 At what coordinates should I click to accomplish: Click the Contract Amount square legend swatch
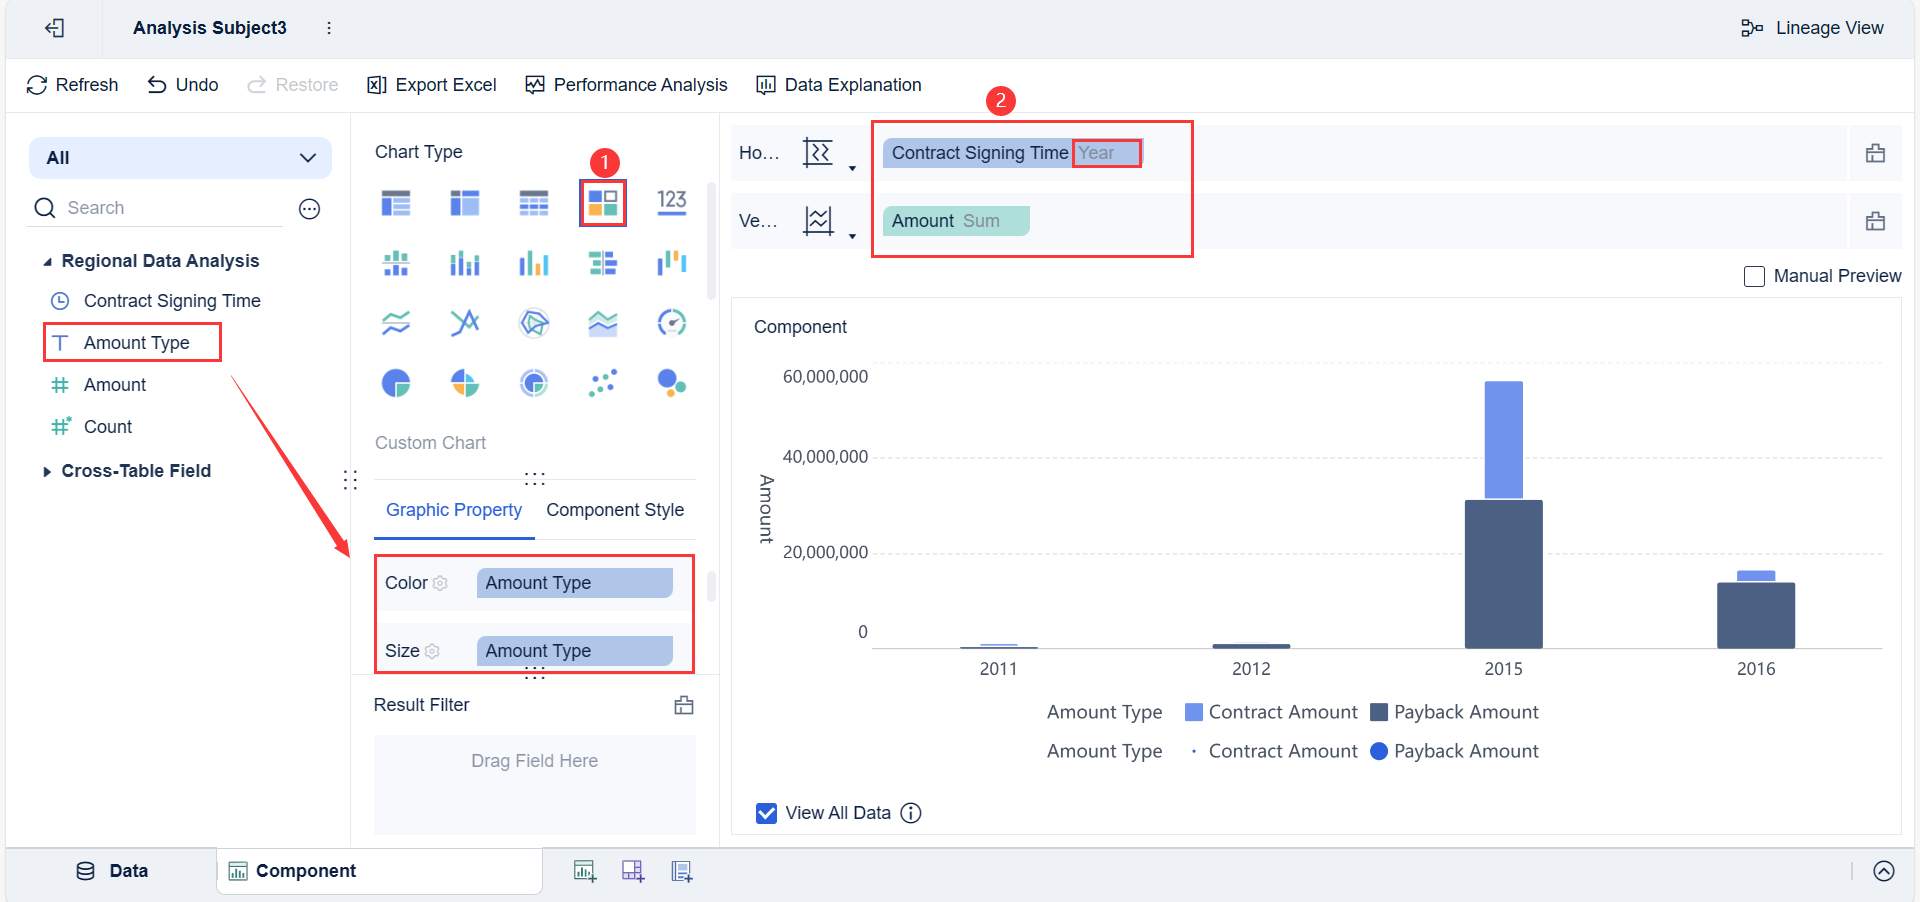click(x=1194, y=712)
